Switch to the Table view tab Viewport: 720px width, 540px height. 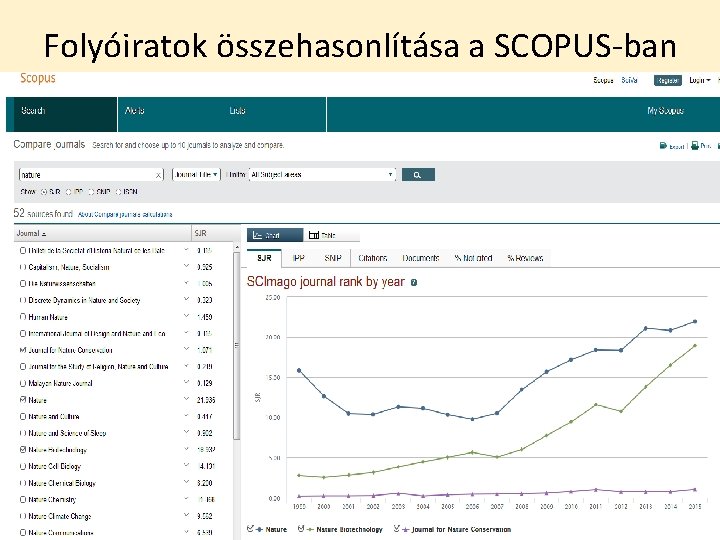[332, 235]
